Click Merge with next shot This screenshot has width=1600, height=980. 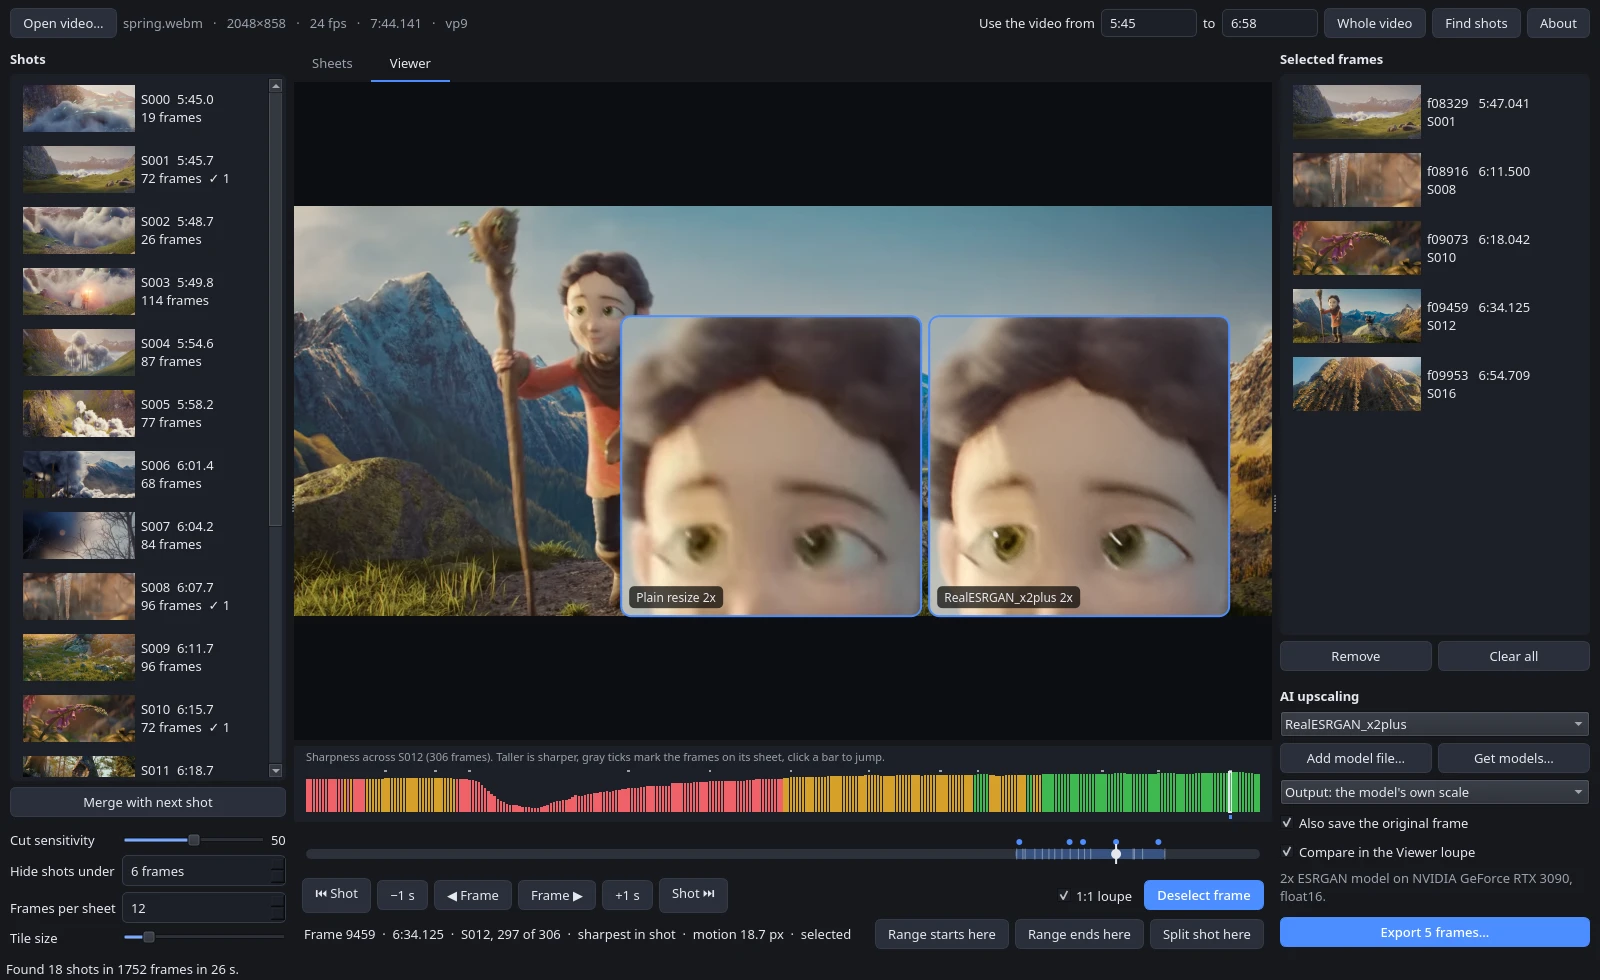pyautogui.click(x=148, y=803)
